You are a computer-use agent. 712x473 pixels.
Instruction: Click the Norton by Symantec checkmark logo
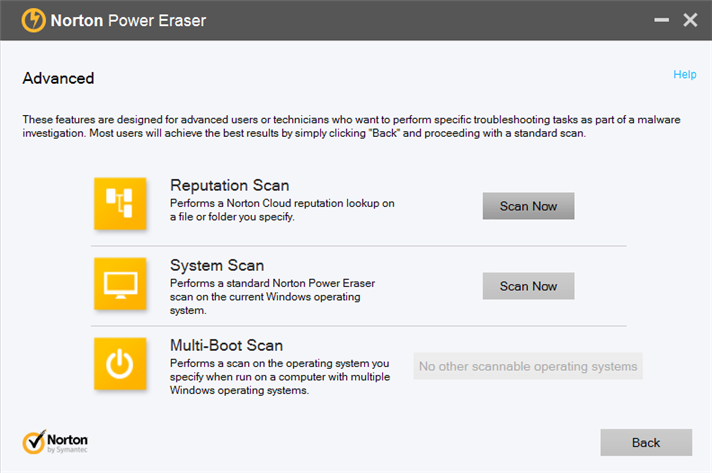coord(34,442)
